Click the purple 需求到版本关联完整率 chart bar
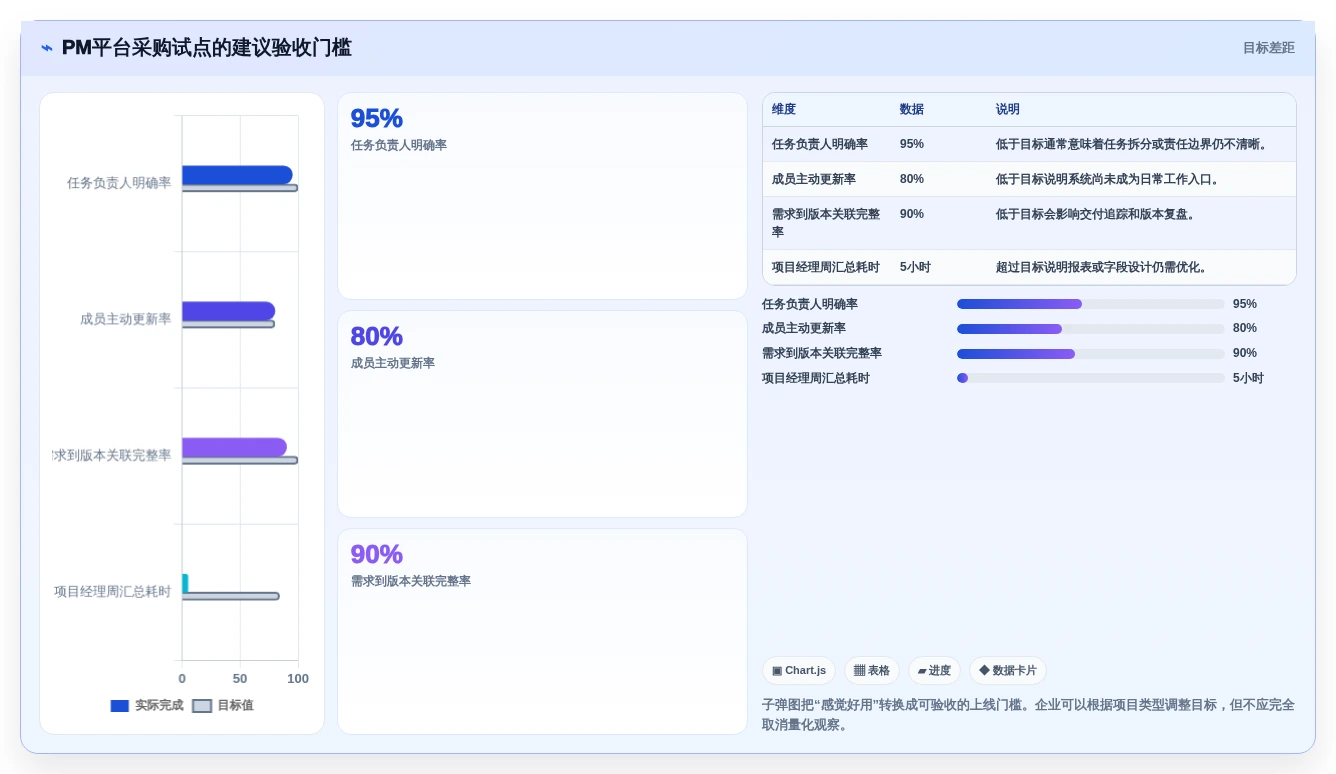This screenshot has height=774, width=1336. (x=234, y=447)
